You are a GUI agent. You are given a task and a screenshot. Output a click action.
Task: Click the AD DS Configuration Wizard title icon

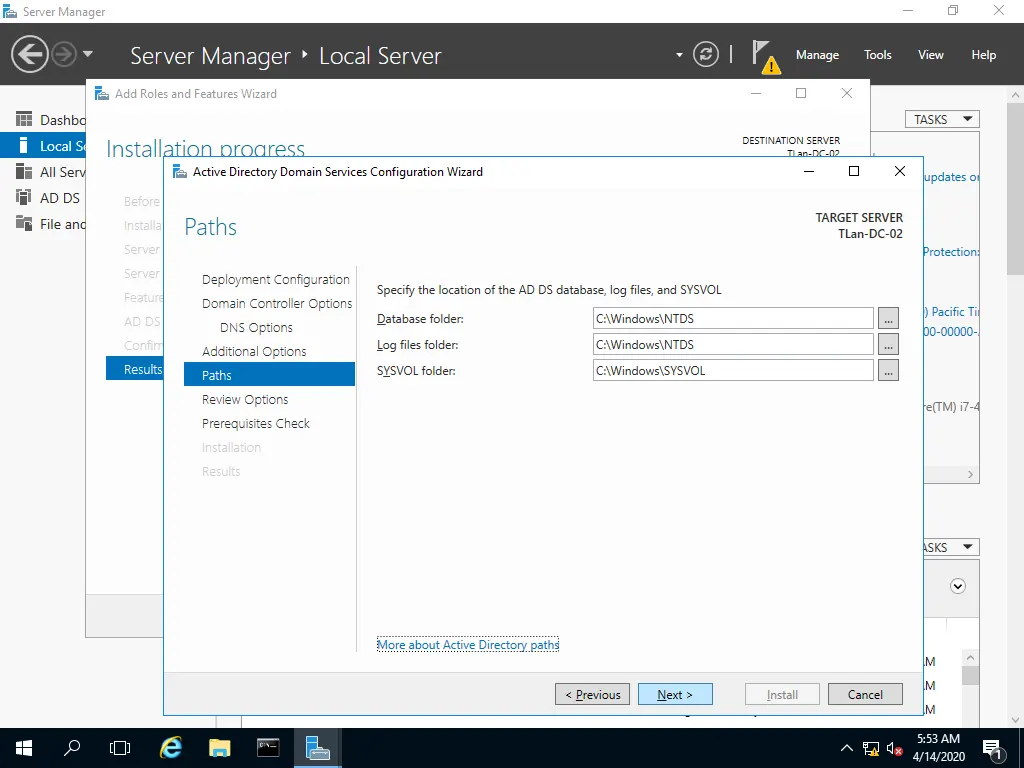tap(180, 172)
